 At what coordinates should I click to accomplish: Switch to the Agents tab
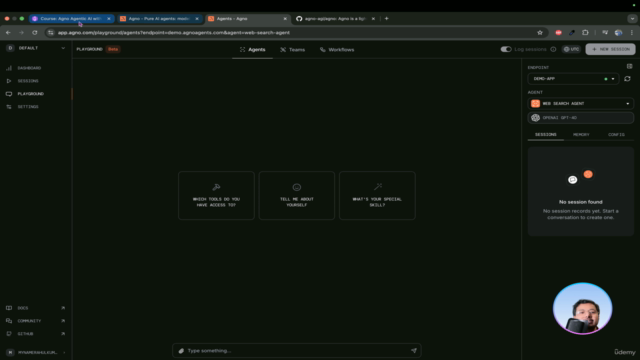(x=253, y=50)
